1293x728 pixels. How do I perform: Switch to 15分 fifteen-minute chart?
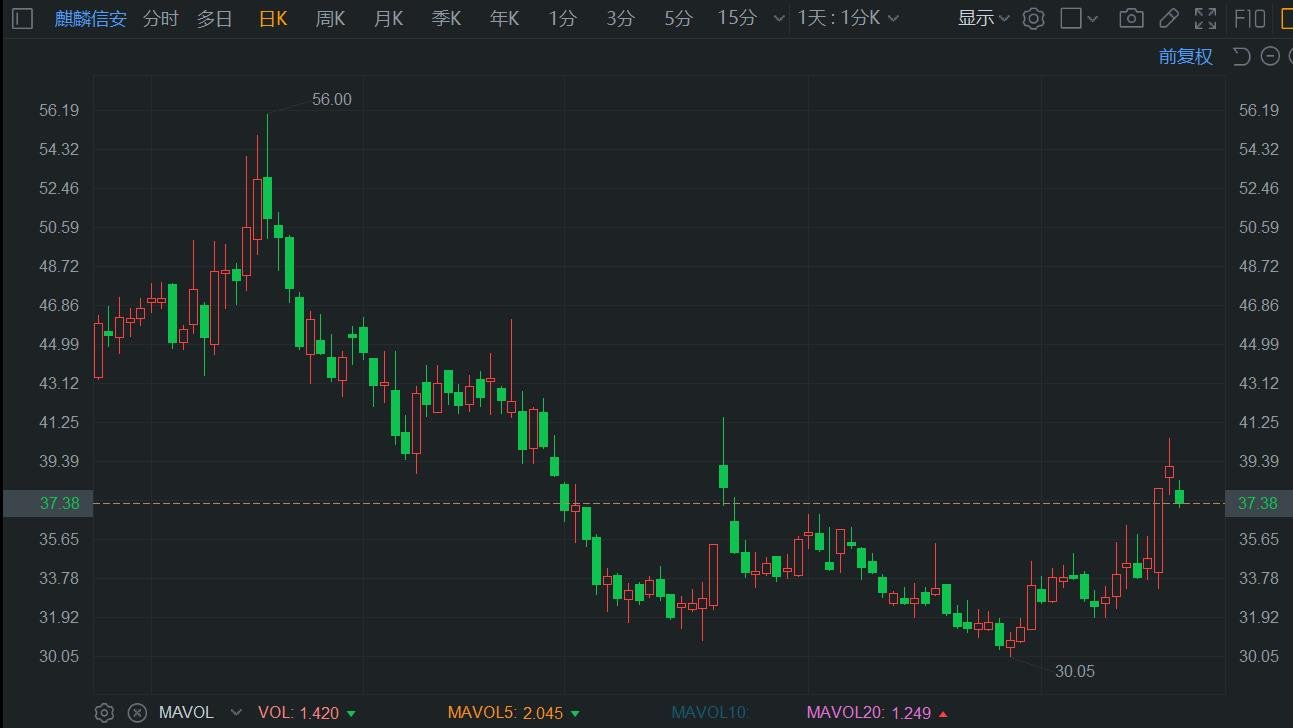pyautogui.click(x=737, y=18)
